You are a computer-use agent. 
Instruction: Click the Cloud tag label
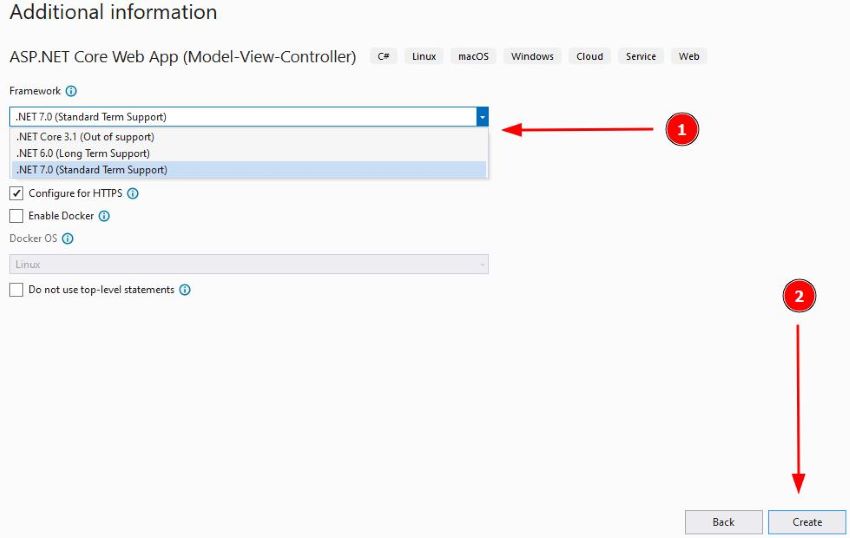(x=589, y=56)
